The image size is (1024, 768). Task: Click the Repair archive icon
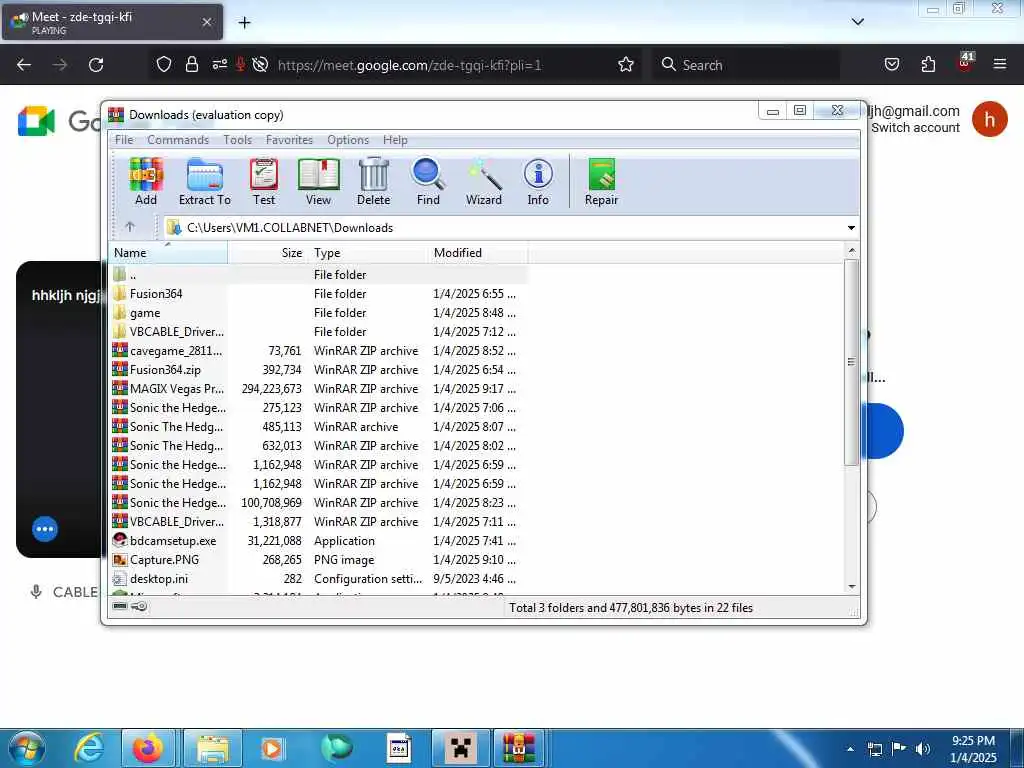point(601,182)
